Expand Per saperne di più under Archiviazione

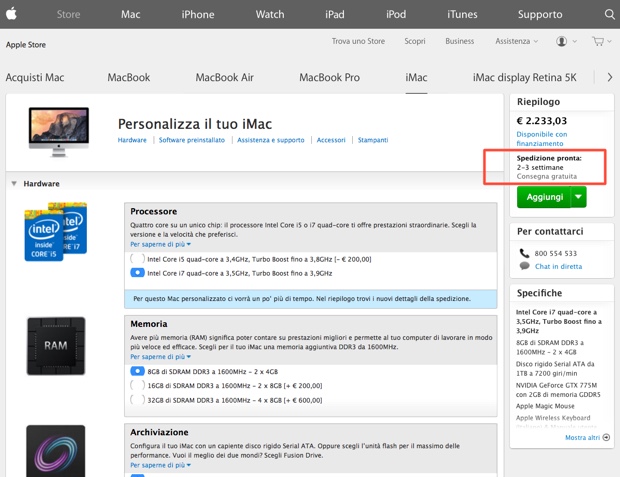tap(161, 465)
